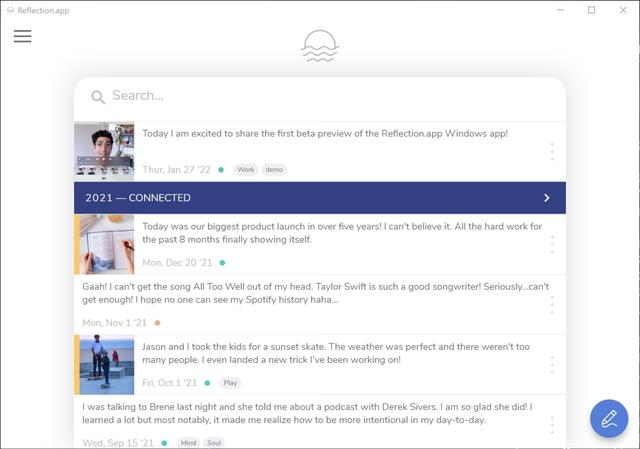Screen dimensions: 640x449
Task: Select the Work tag
Action: [x=245, y=169]
